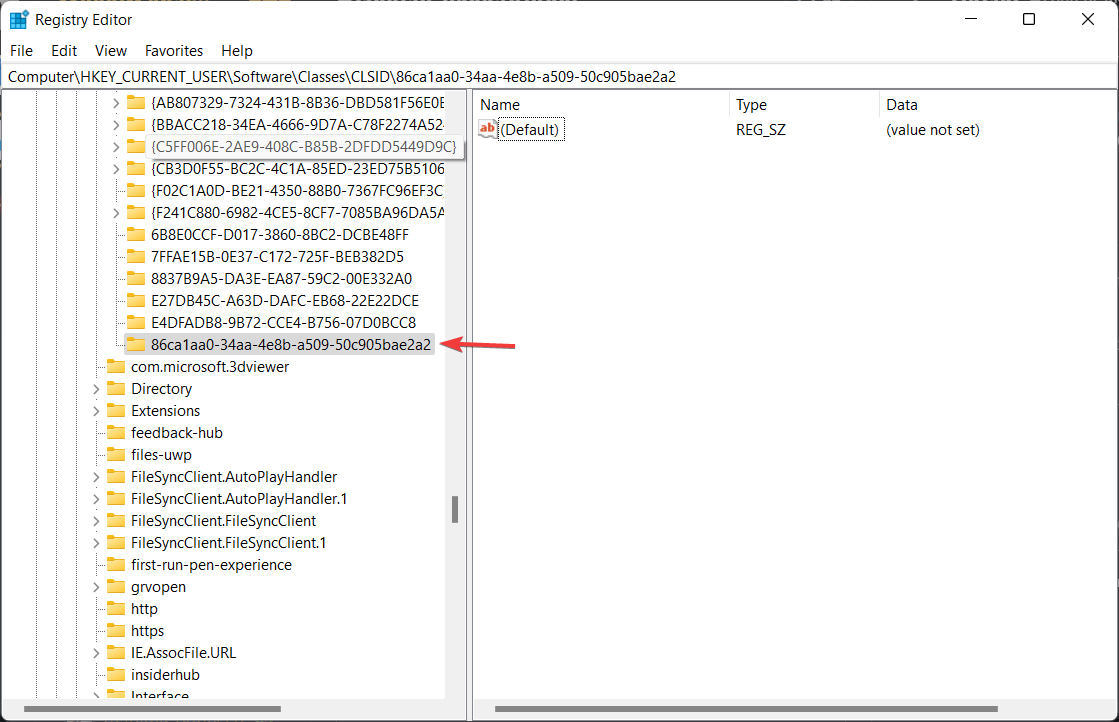Select the (Default) value entry
This screenshot has height=722, width=1119.
pos(531,130)
